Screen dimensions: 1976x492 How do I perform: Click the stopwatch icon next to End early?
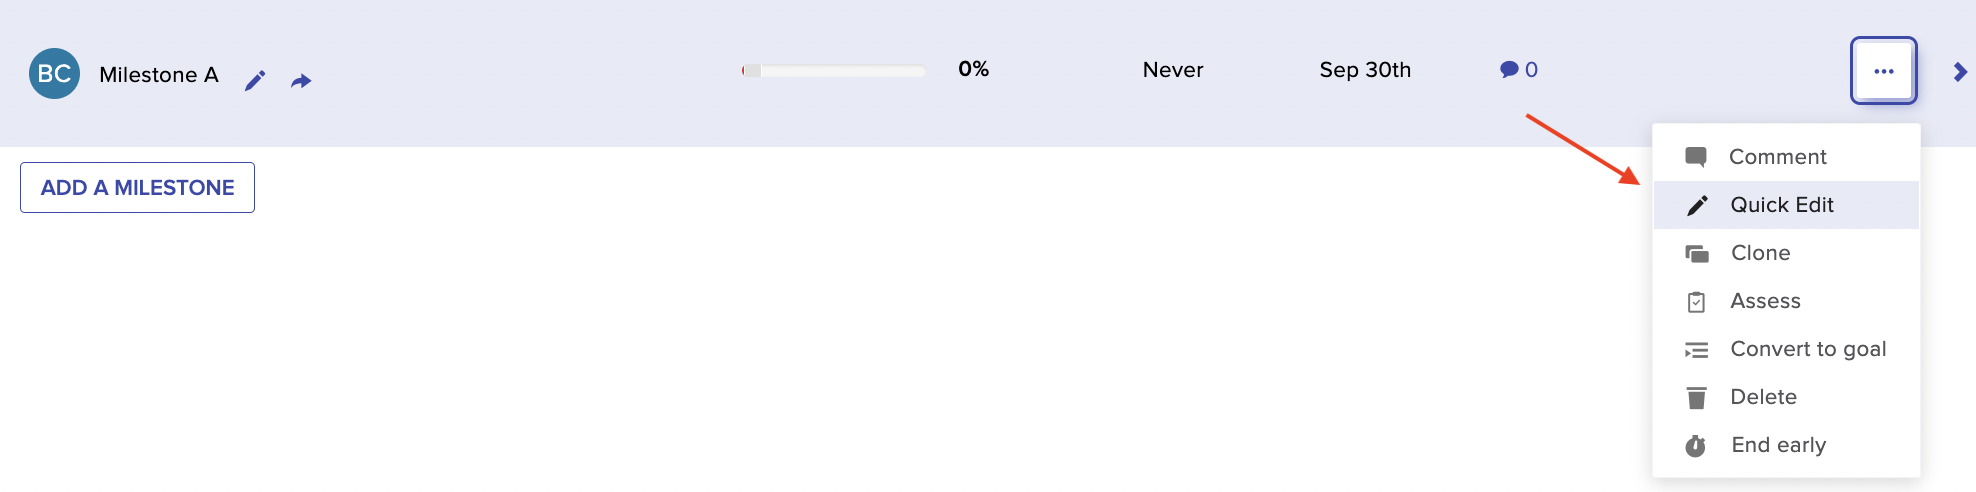click(x=1696, y=445)
